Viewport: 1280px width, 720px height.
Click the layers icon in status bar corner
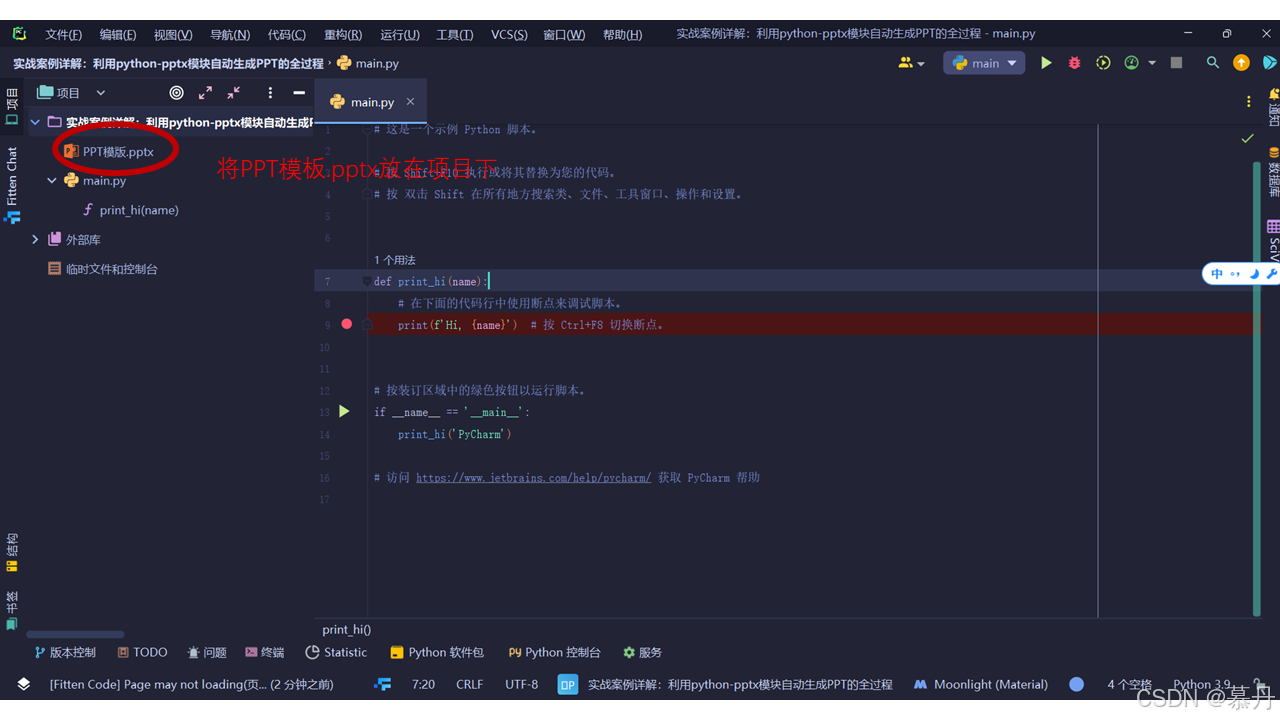24,684
